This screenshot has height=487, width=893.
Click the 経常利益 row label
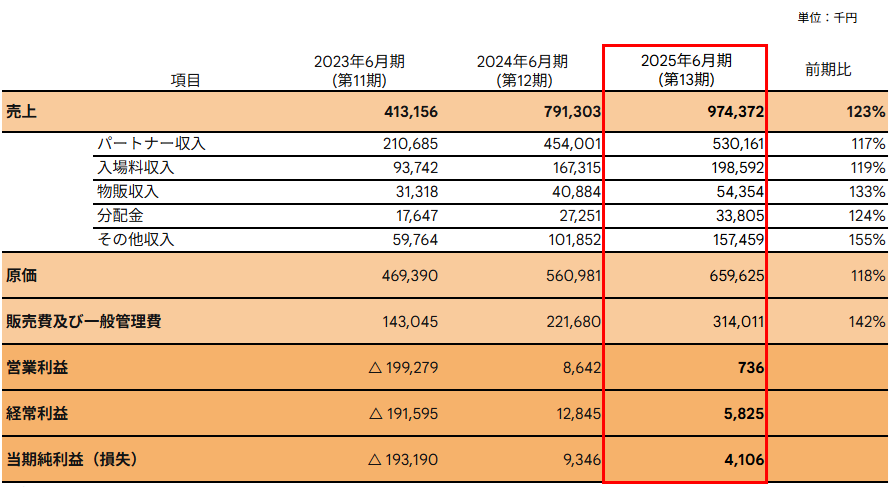pyautogui.click(x=37, y=413)
